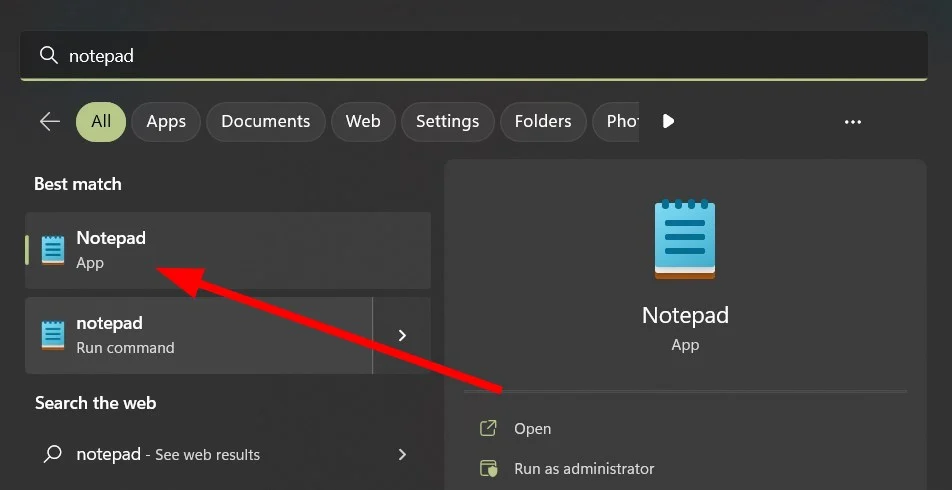Open the Notepad App best match result
952x490 pixels.
[228, 250]
